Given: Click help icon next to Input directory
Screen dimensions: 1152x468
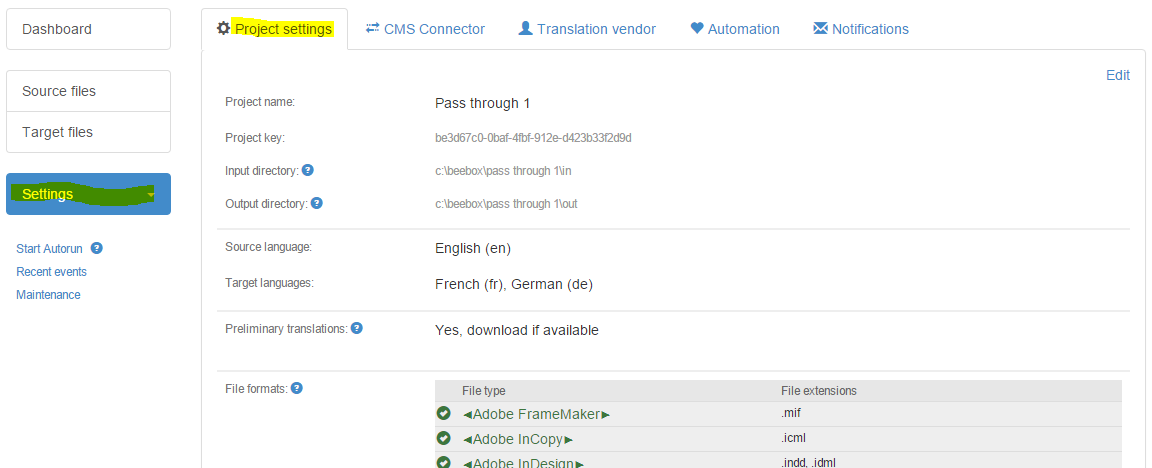Looking at the screenshot, I should 308,170.
